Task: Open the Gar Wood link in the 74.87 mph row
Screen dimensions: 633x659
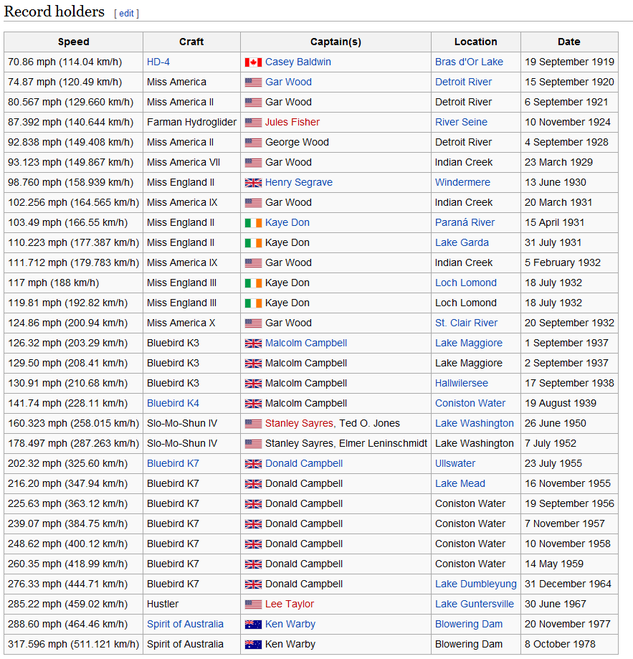Action: (288, 82)
